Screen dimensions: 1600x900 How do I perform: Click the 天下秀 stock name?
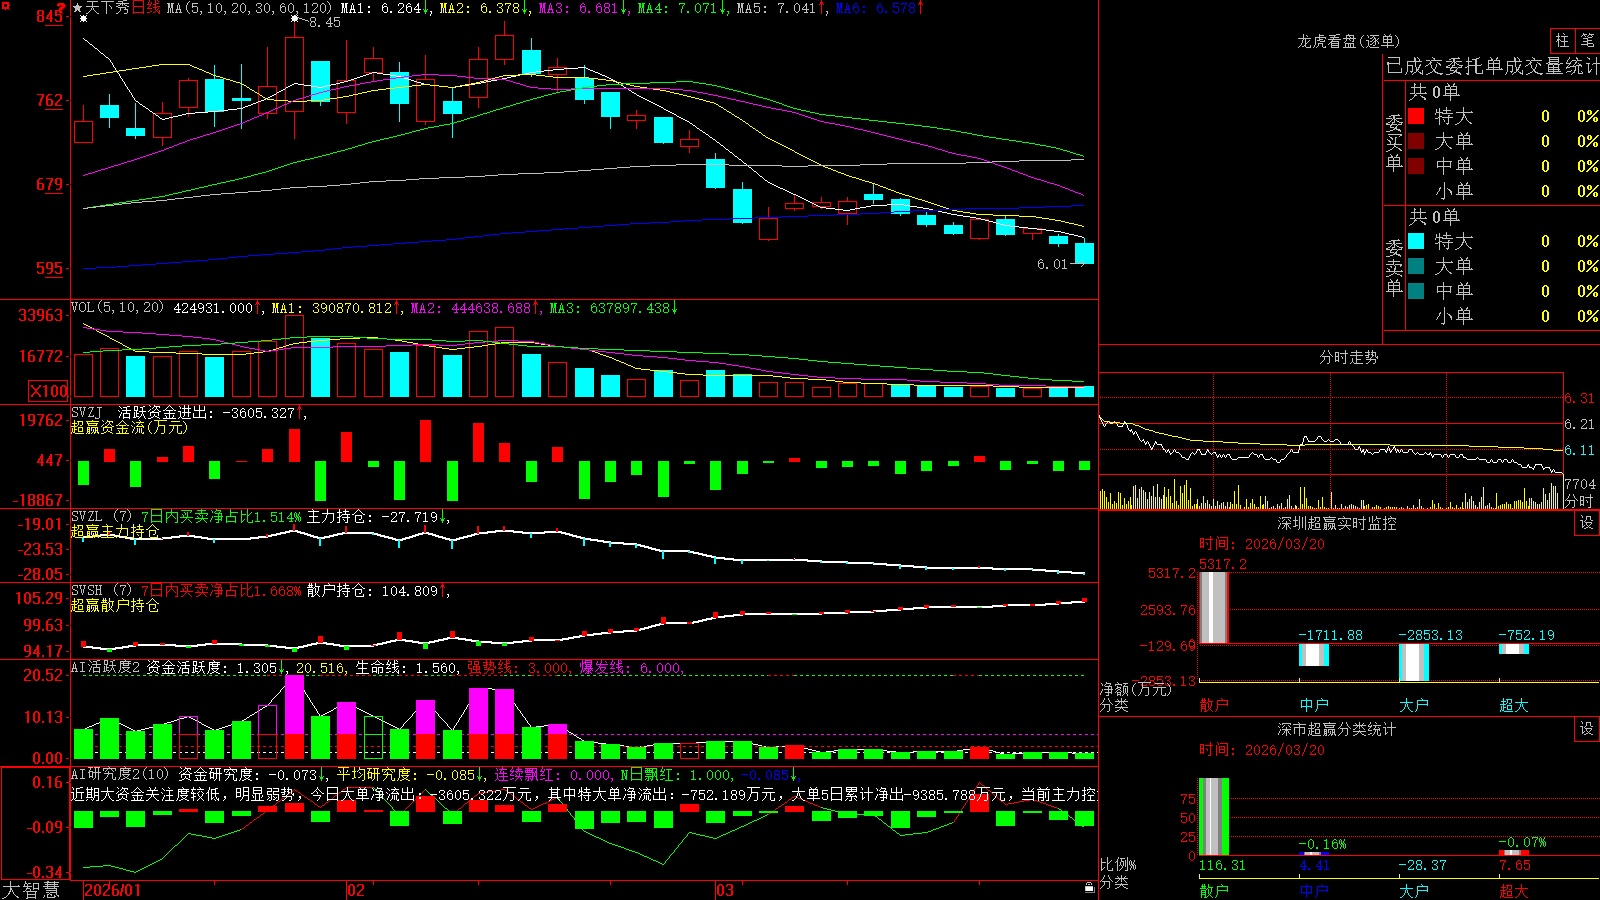pos(108,8)
